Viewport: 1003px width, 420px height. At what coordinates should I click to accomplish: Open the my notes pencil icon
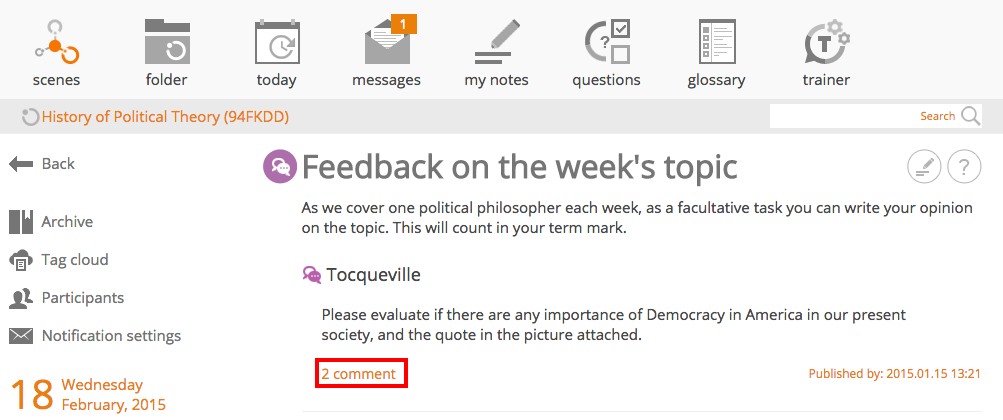click(x=496, y=42)
